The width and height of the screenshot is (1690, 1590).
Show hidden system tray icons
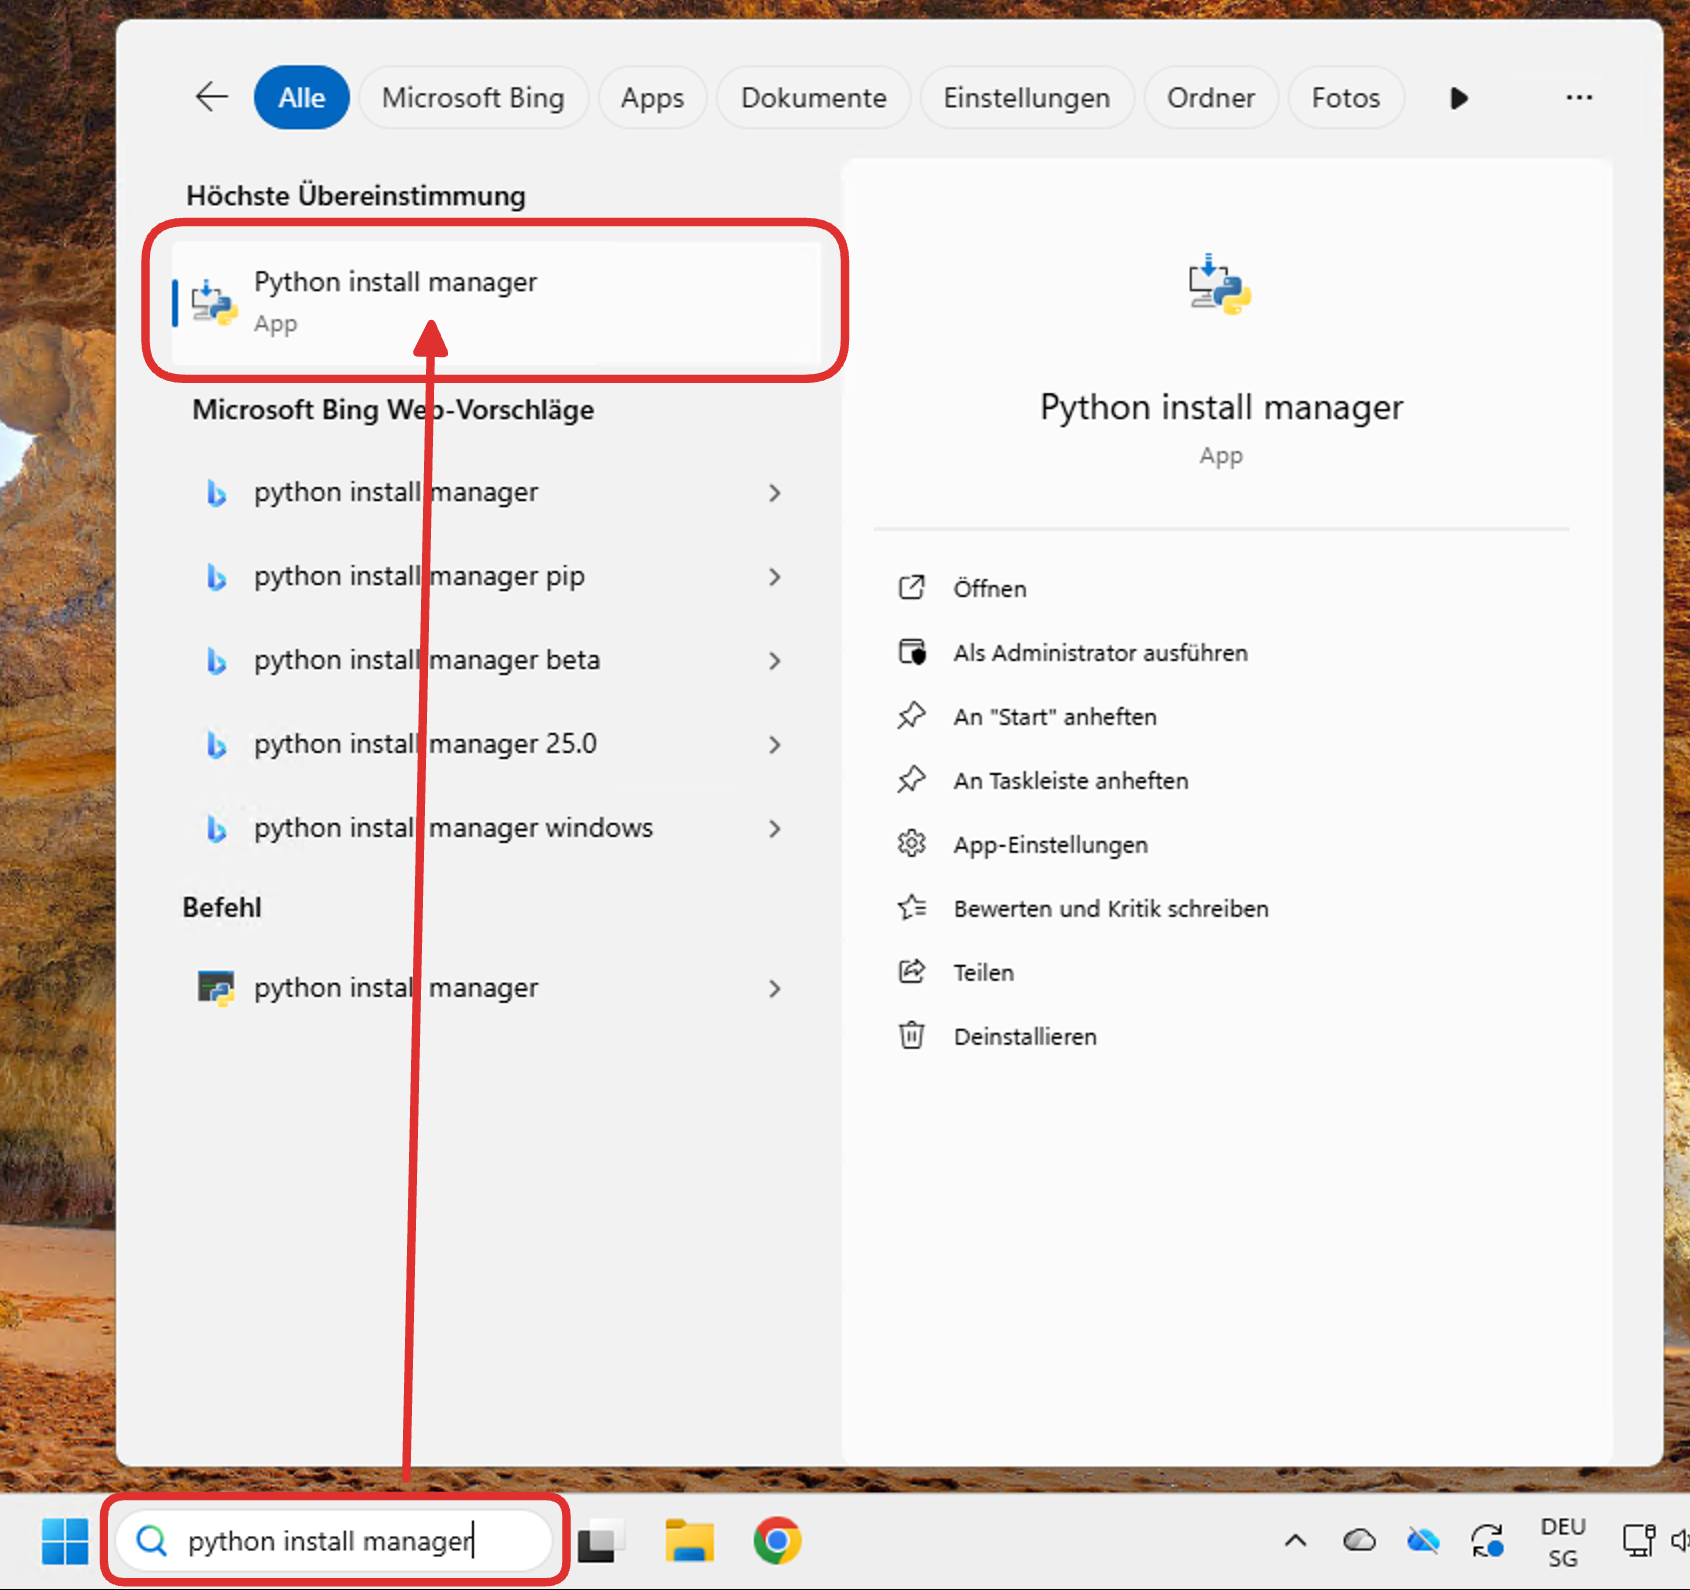pos(1295,1540)
